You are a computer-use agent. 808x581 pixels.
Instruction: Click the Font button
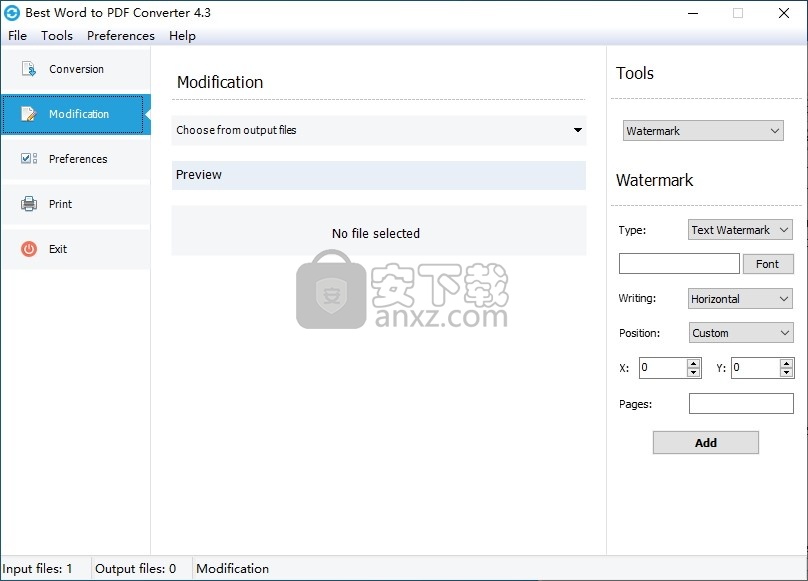[767, 264]
